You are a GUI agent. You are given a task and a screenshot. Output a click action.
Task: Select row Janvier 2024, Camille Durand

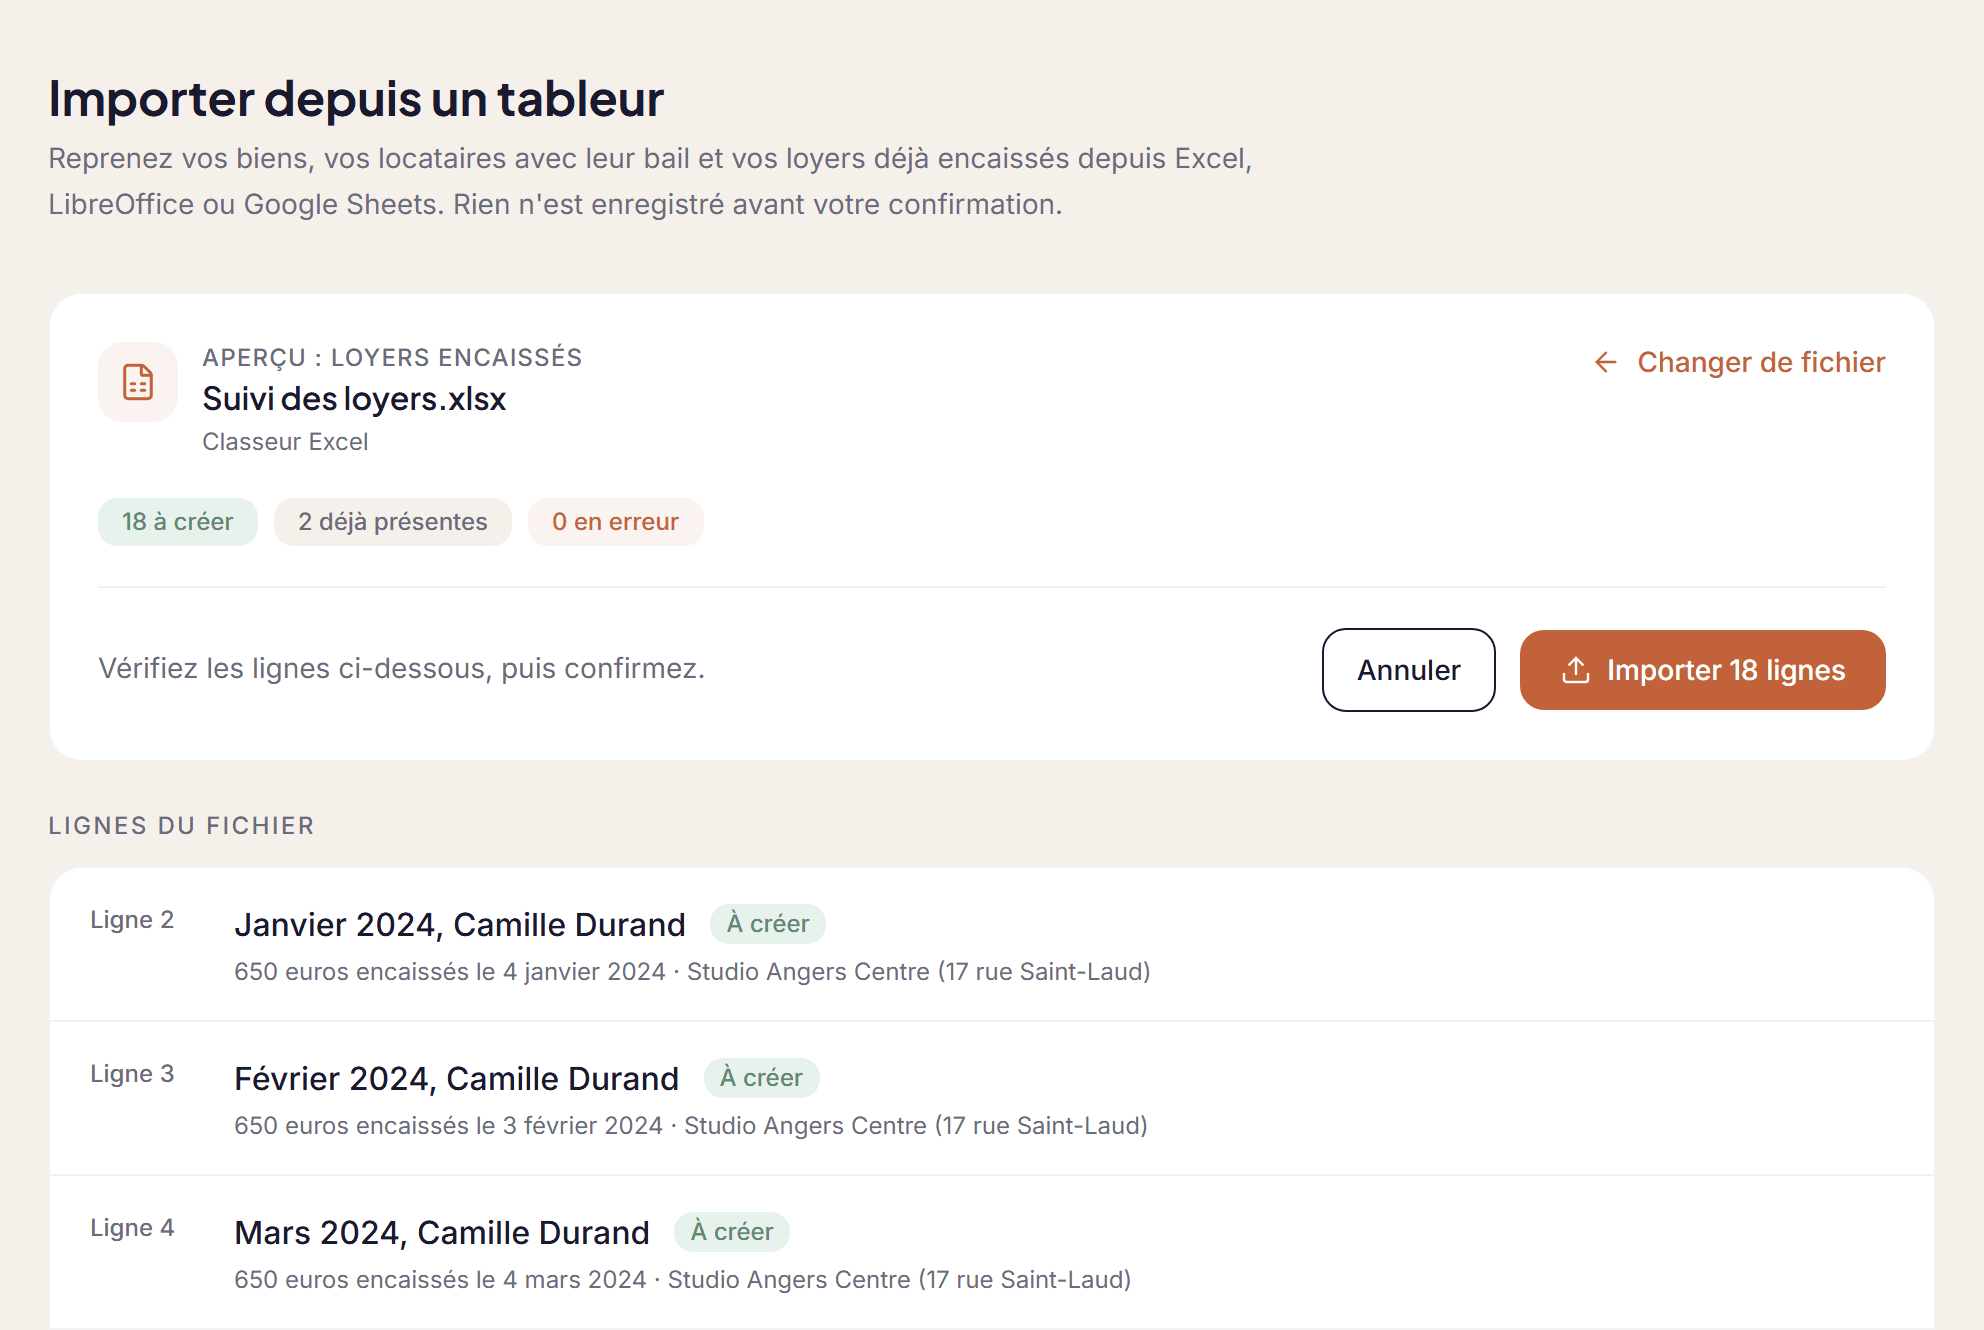pos(992,945)
